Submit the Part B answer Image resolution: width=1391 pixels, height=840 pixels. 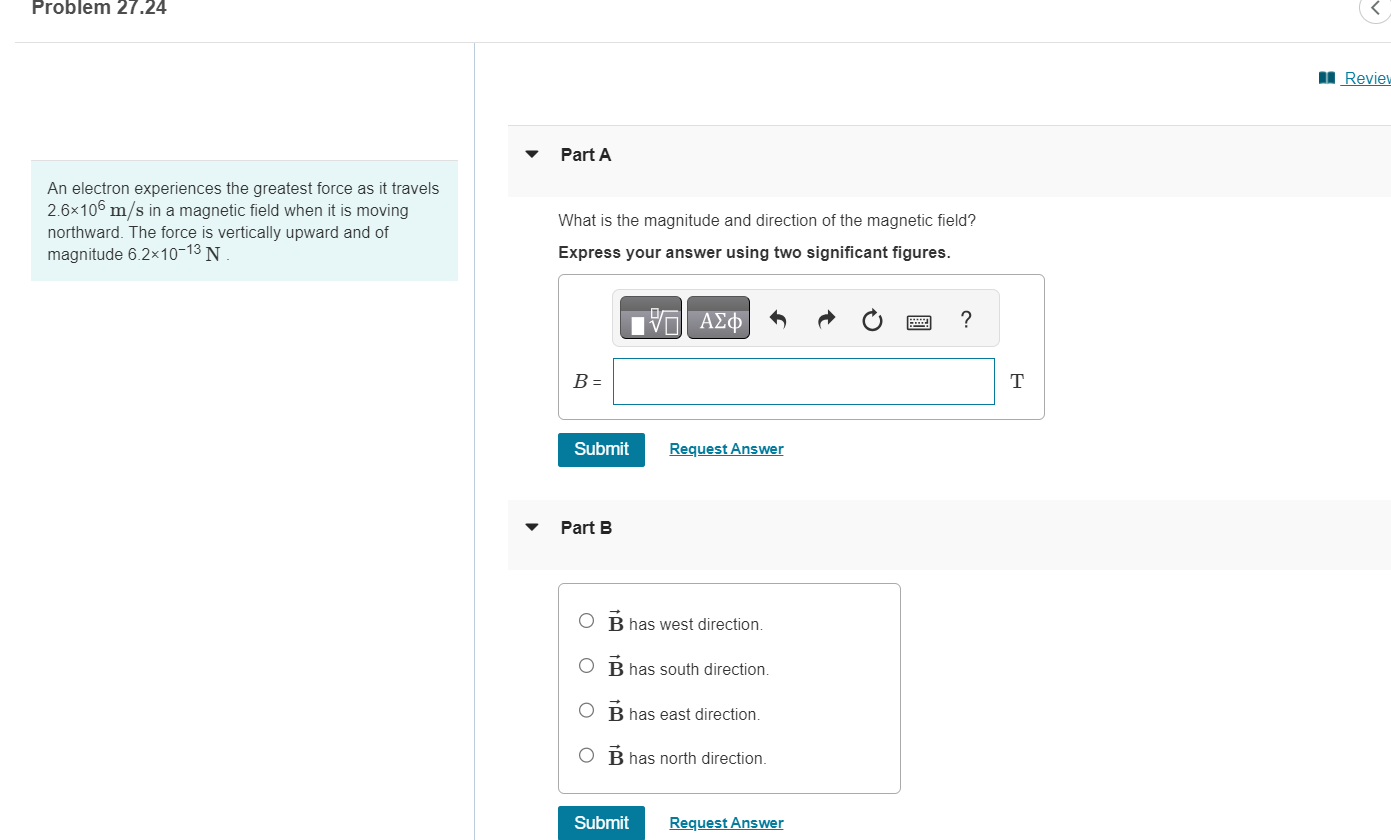click(x=600, y=822)
